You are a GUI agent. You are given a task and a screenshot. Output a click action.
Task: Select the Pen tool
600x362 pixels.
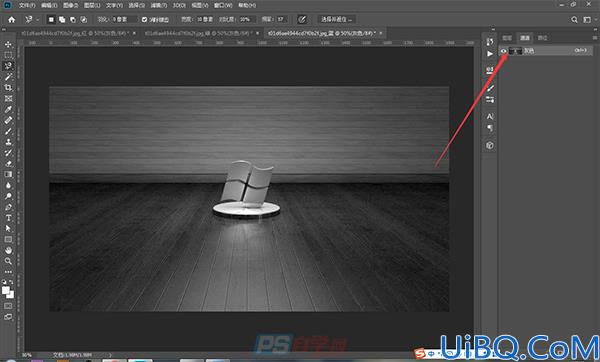pyautogui.click(x=8, y=207)
